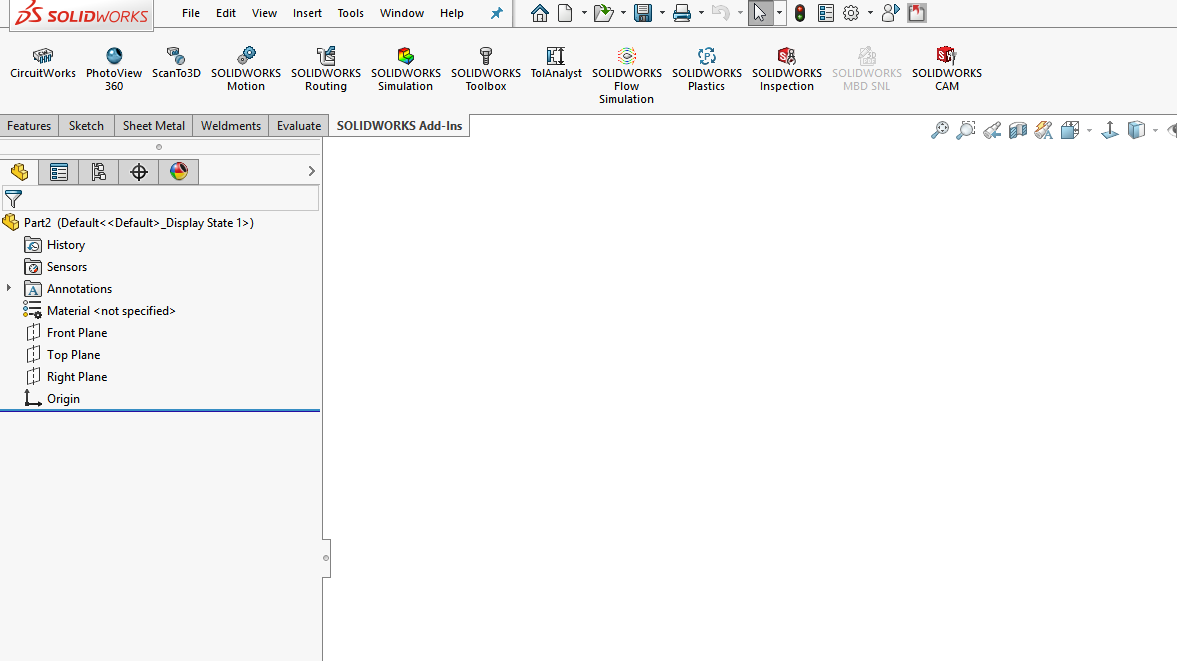The width and height of the screenshot is (1177, 661).
Task: Switch to the DimXpertManager tab
Action: (x=139, y=172)
